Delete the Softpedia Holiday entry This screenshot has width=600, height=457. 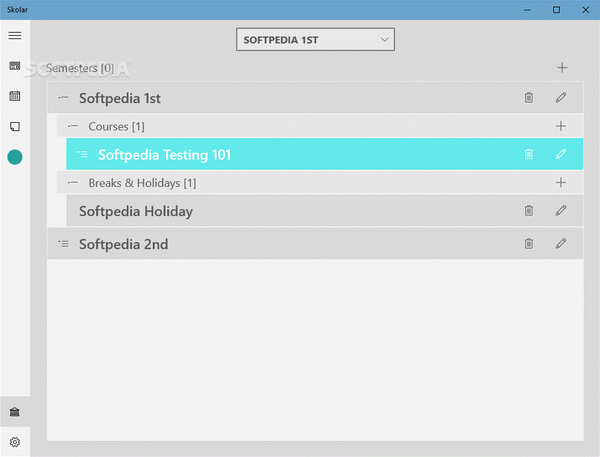tap(528, 210)
